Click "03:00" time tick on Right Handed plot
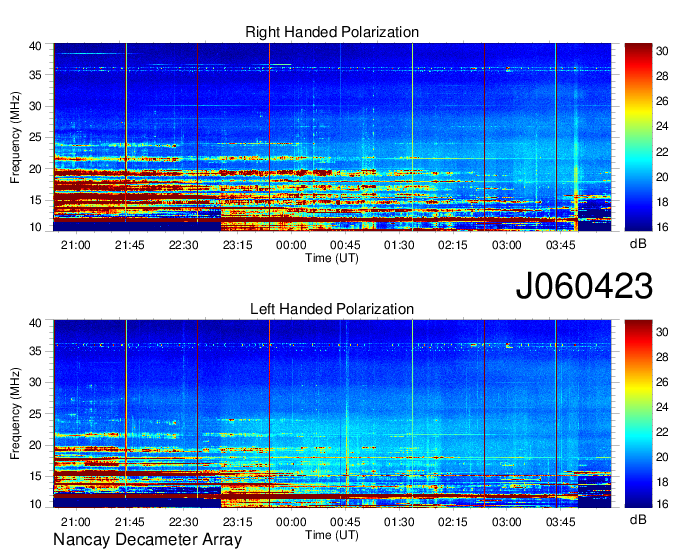 click(x=507, y=245)
